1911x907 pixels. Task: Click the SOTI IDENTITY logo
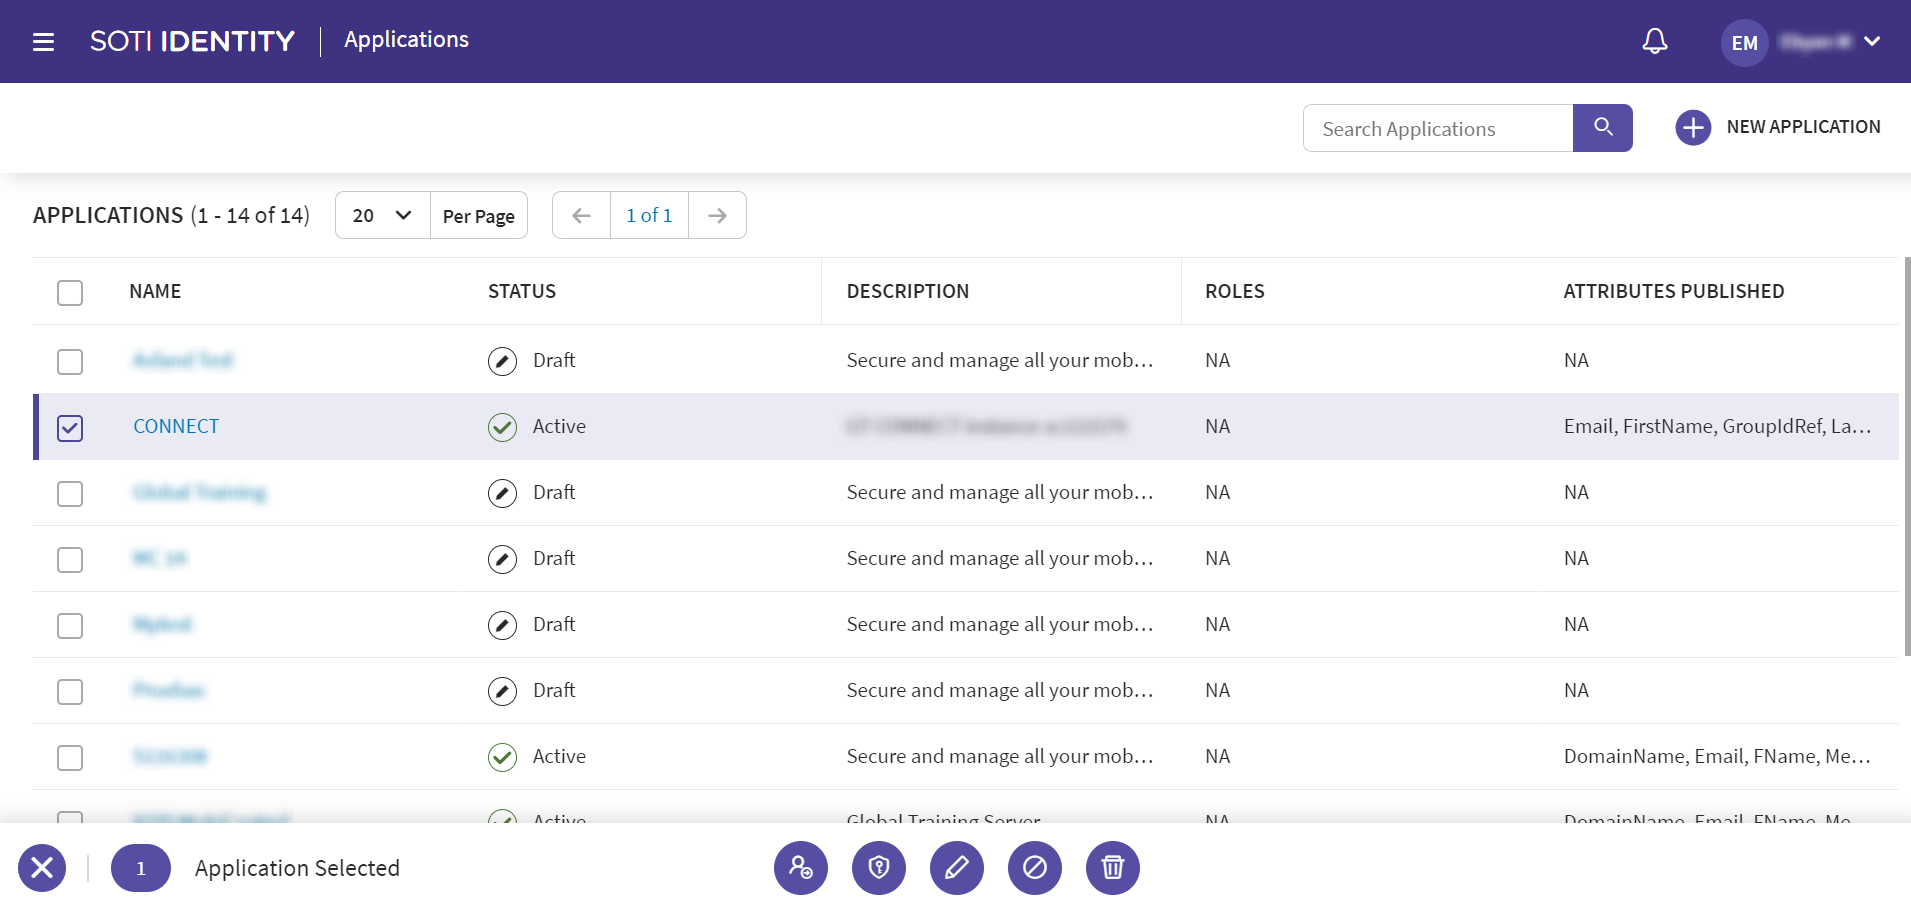point(192,41)
